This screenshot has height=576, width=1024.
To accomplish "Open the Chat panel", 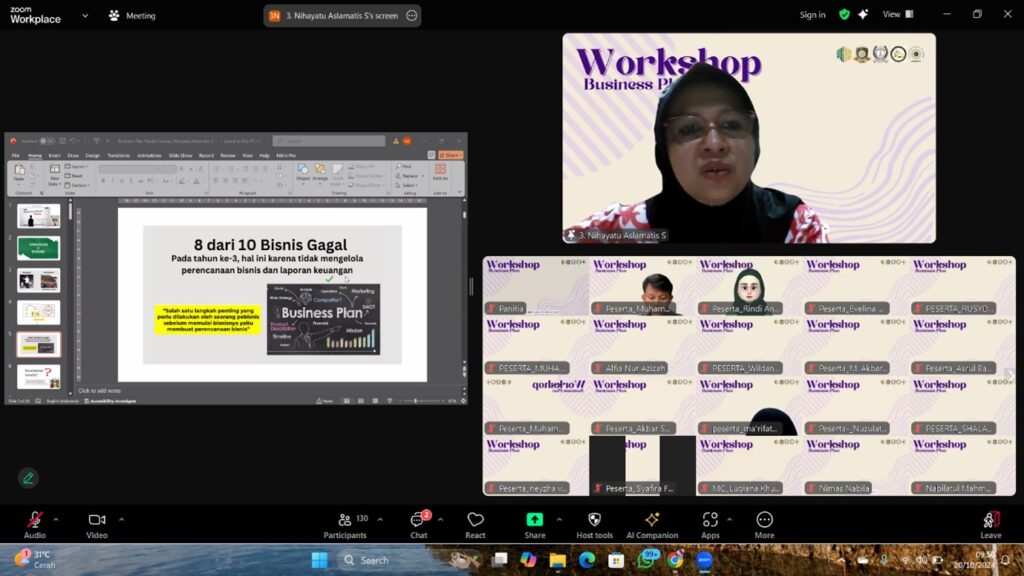I will coord(418,524).
